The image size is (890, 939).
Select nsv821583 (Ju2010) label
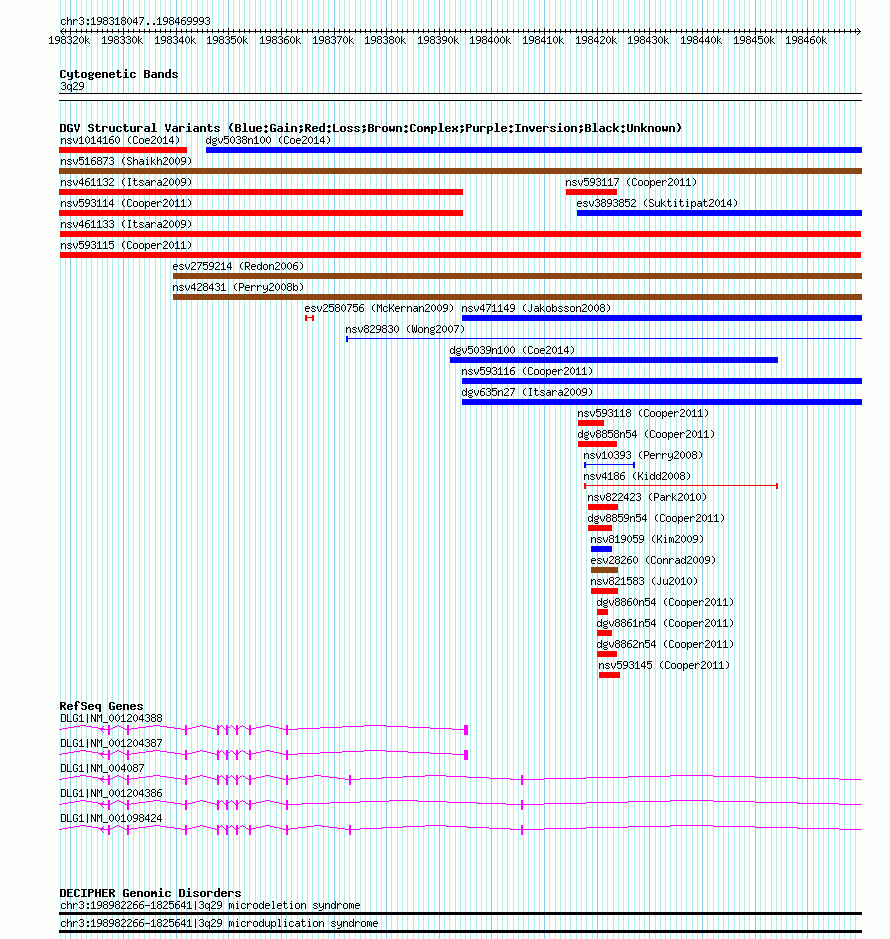coord(644,581)
